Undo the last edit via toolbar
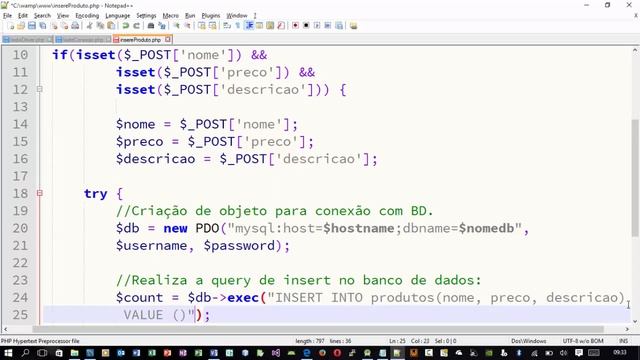Screen dimensions: 640x360 (126, 26)
